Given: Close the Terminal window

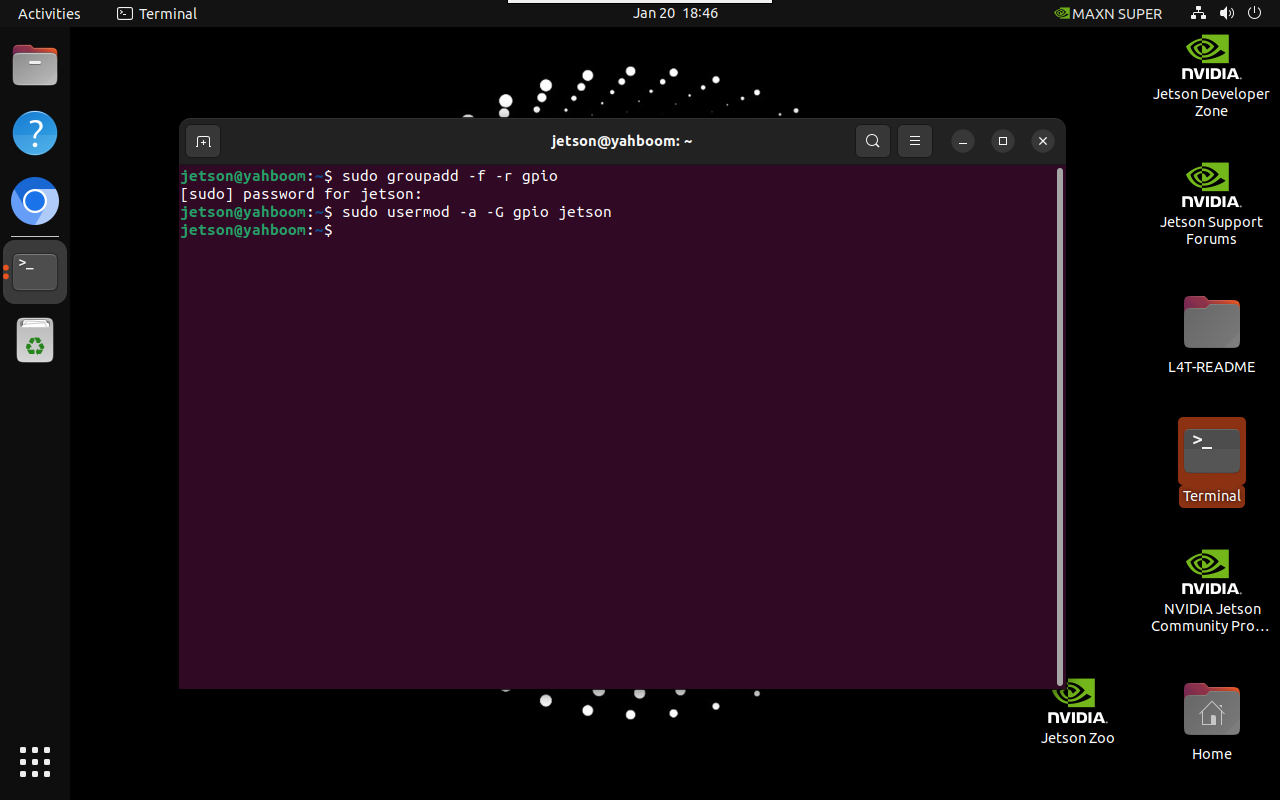Looking at the screenshot, I should (1043, 141).
